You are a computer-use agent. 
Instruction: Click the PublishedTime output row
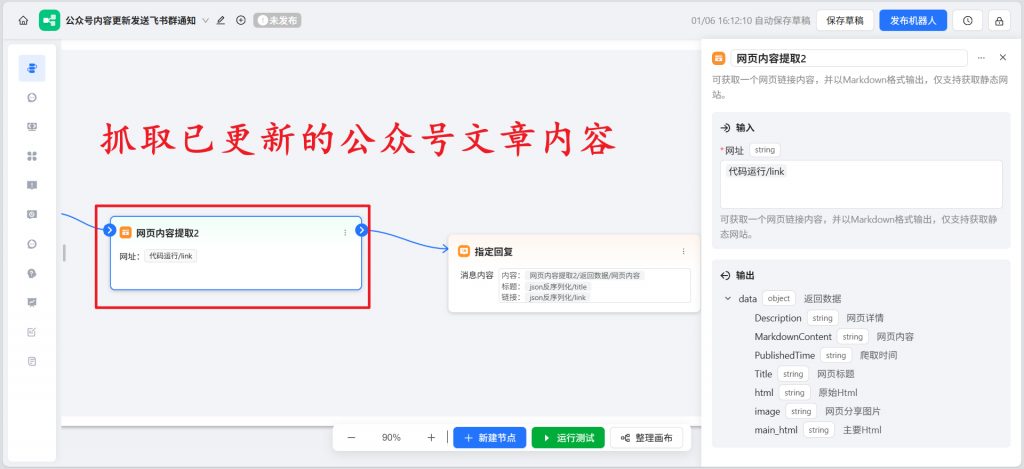[825, 355]
